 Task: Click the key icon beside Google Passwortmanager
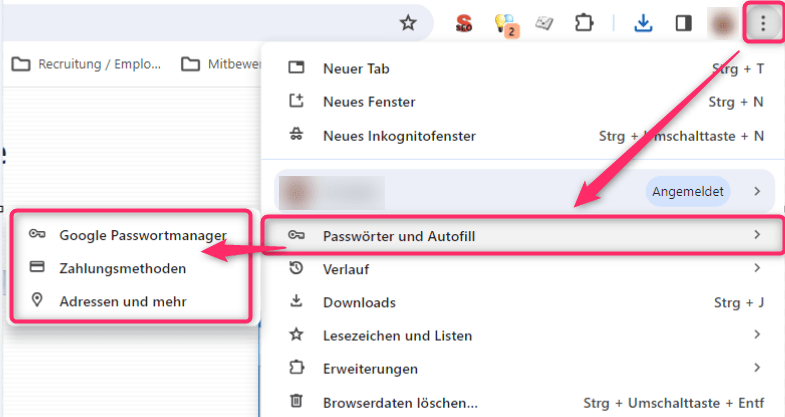tap(37, 234)
